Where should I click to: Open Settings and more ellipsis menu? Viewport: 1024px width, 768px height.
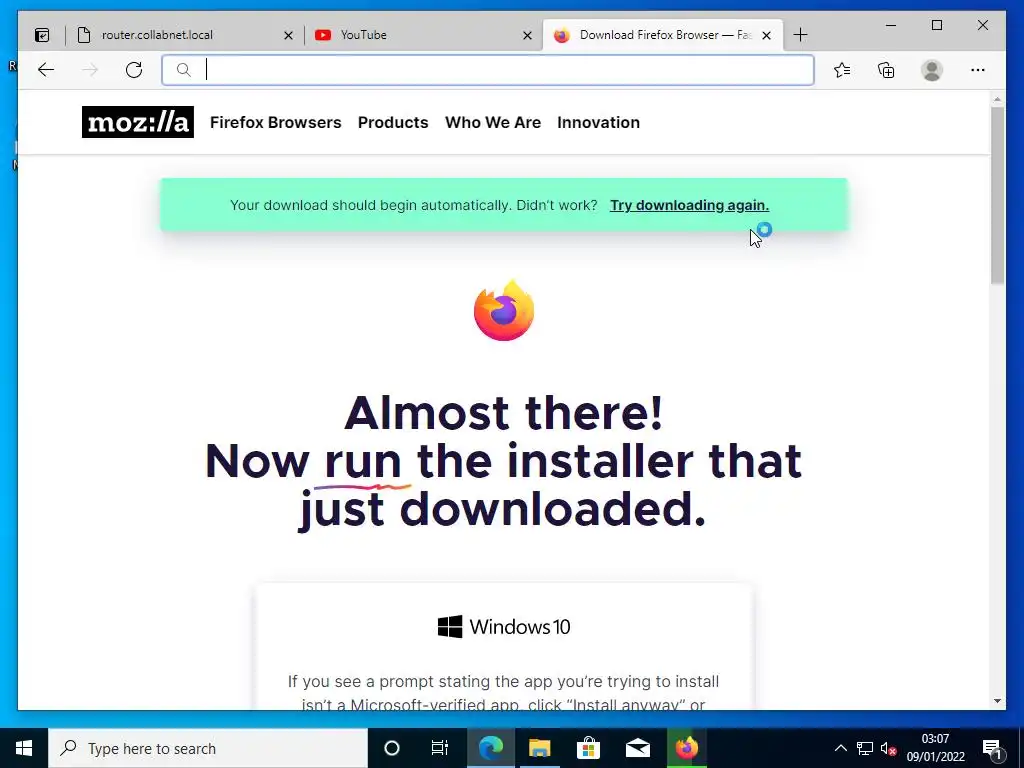coord(978,70)
